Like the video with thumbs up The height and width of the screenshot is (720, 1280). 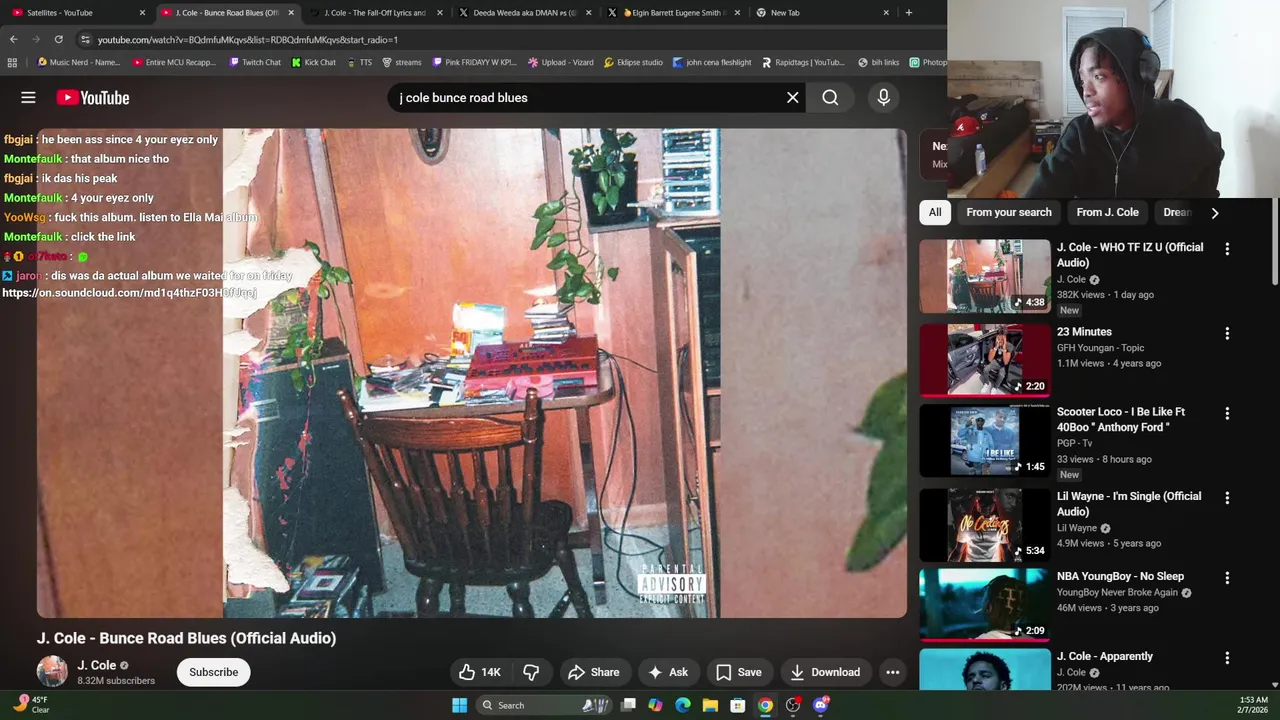pyautogui.click(x=480, y=672)
